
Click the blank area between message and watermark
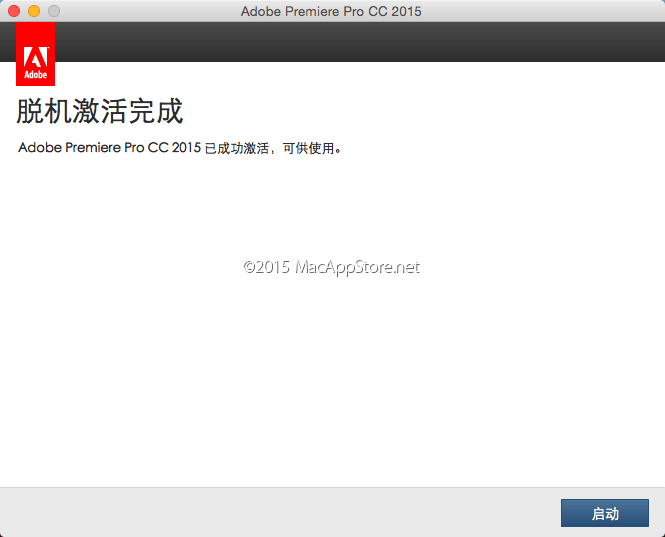[332, 205]
